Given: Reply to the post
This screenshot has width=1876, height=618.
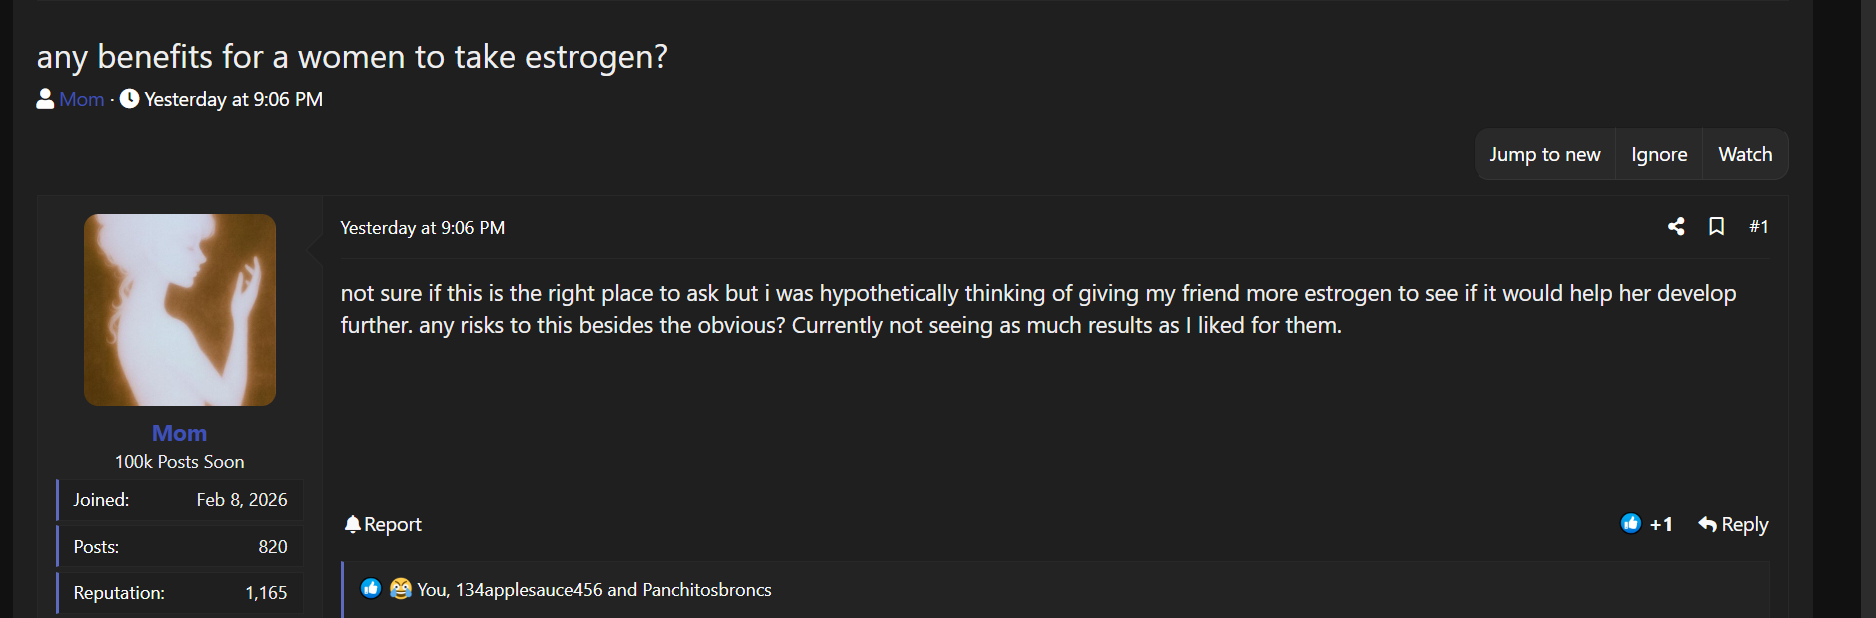Looking at the screenshot, I should (x=1733, y=524).
